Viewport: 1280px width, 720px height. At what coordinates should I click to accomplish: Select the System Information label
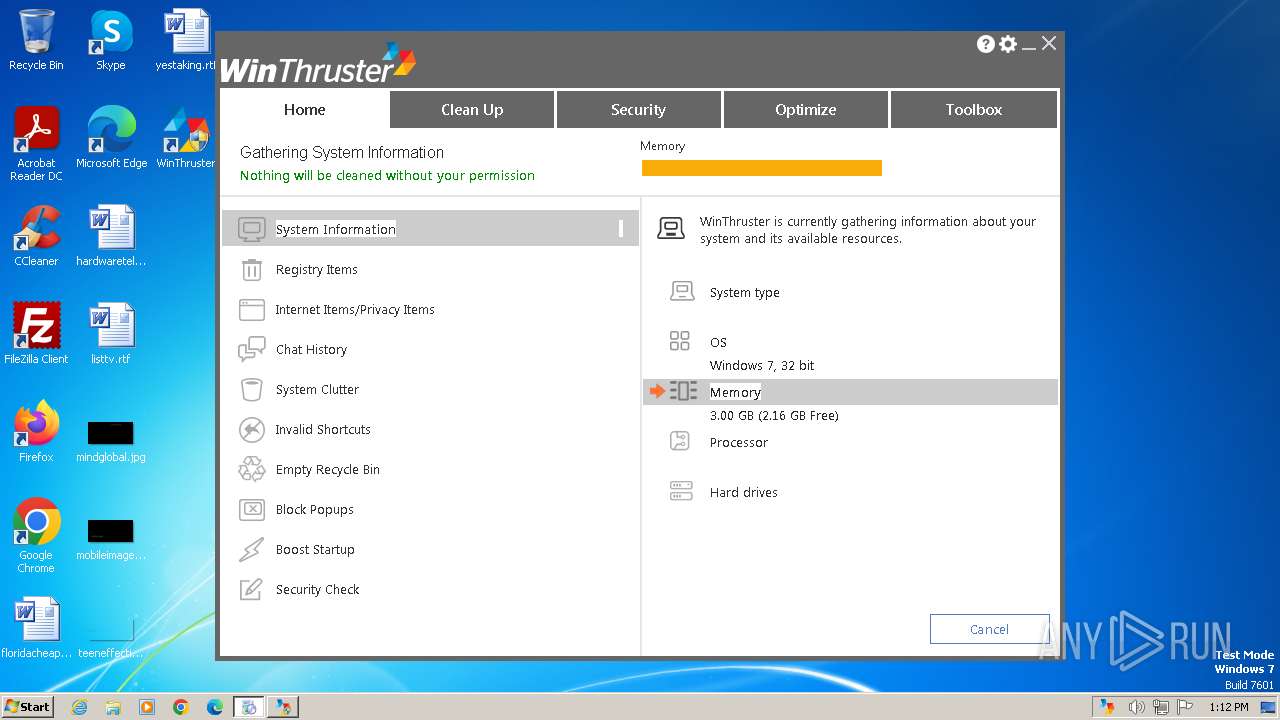tap(336, 229)
